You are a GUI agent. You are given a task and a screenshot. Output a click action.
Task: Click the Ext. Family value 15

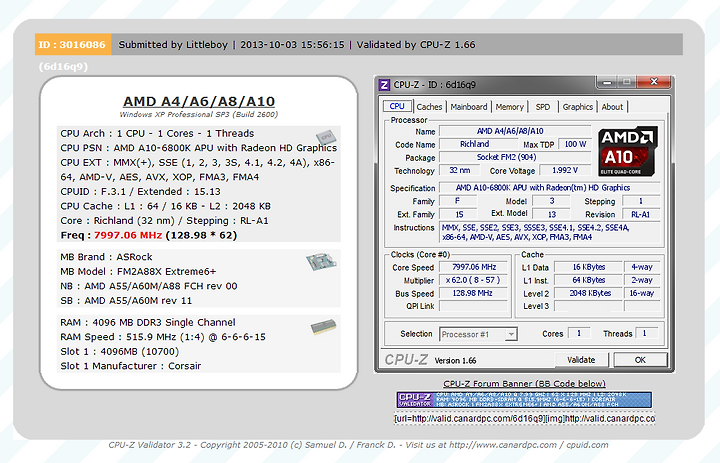pyautogui.click(x=458, y=214)
